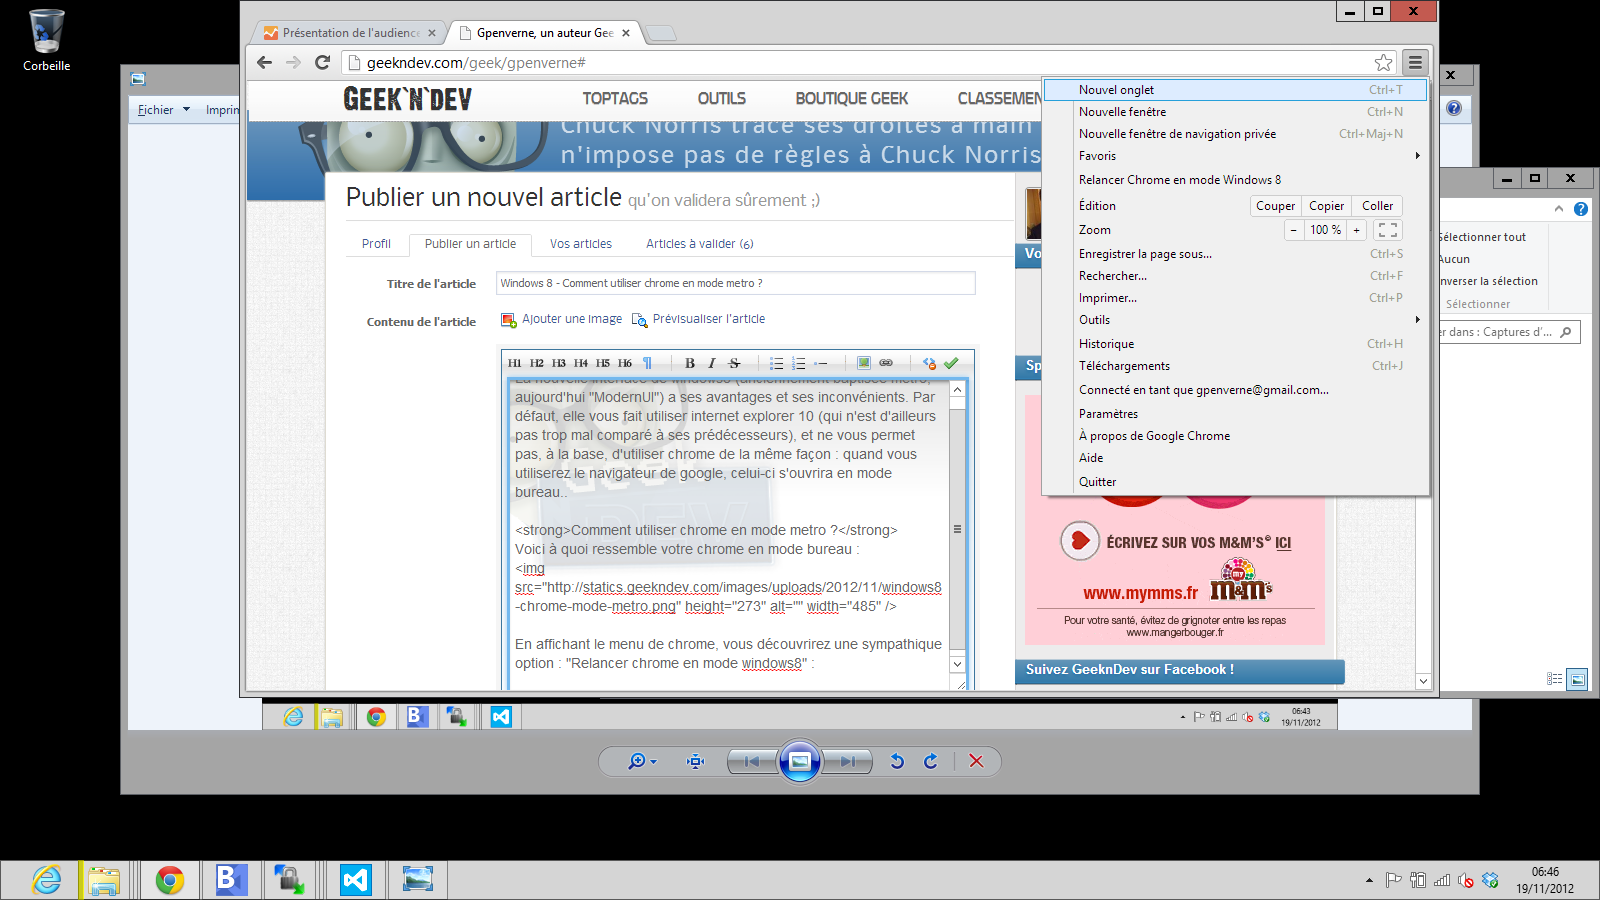Open the Fichier dropdown in Photo Viewer
The width and height of the screenshot is (1600, 900).
[x=163, y=110]
